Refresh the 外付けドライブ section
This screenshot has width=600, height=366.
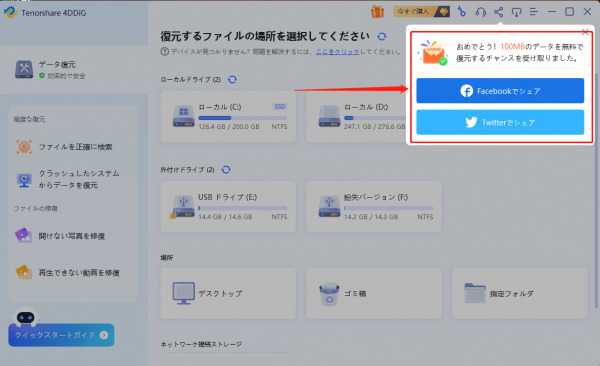point(226,170)
